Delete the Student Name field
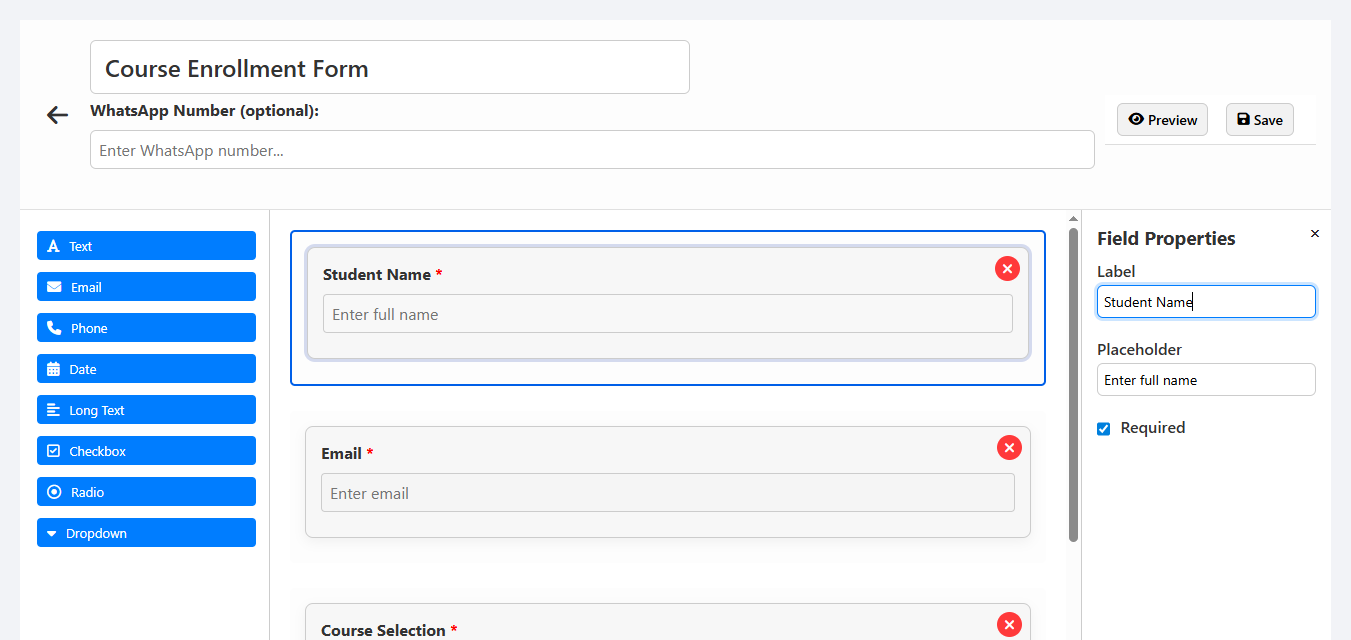The width and height of the screenshot is (1351, 640). pyautogui.click(x=1007, y=268)
